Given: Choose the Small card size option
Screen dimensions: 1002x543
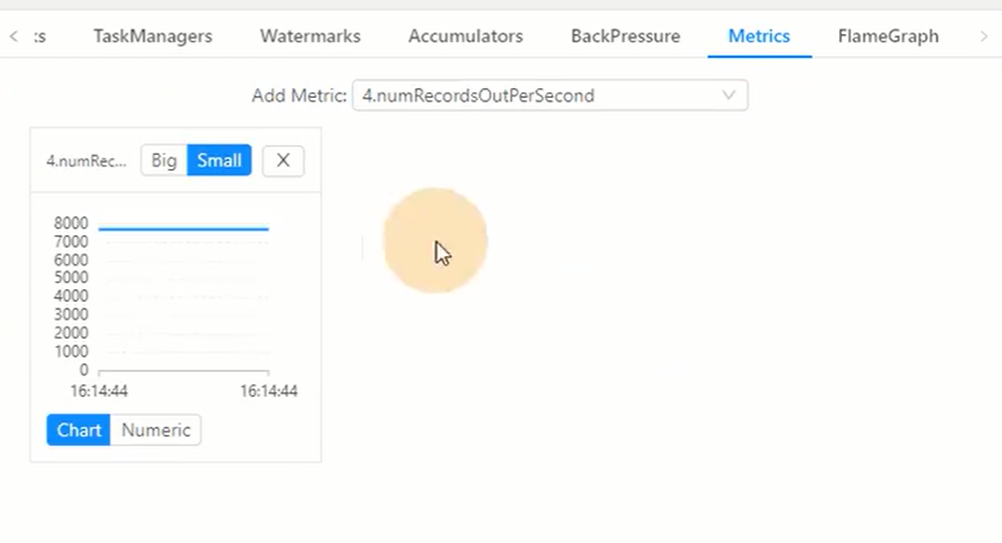Looking at the screenshot, I should click(219, 161).
